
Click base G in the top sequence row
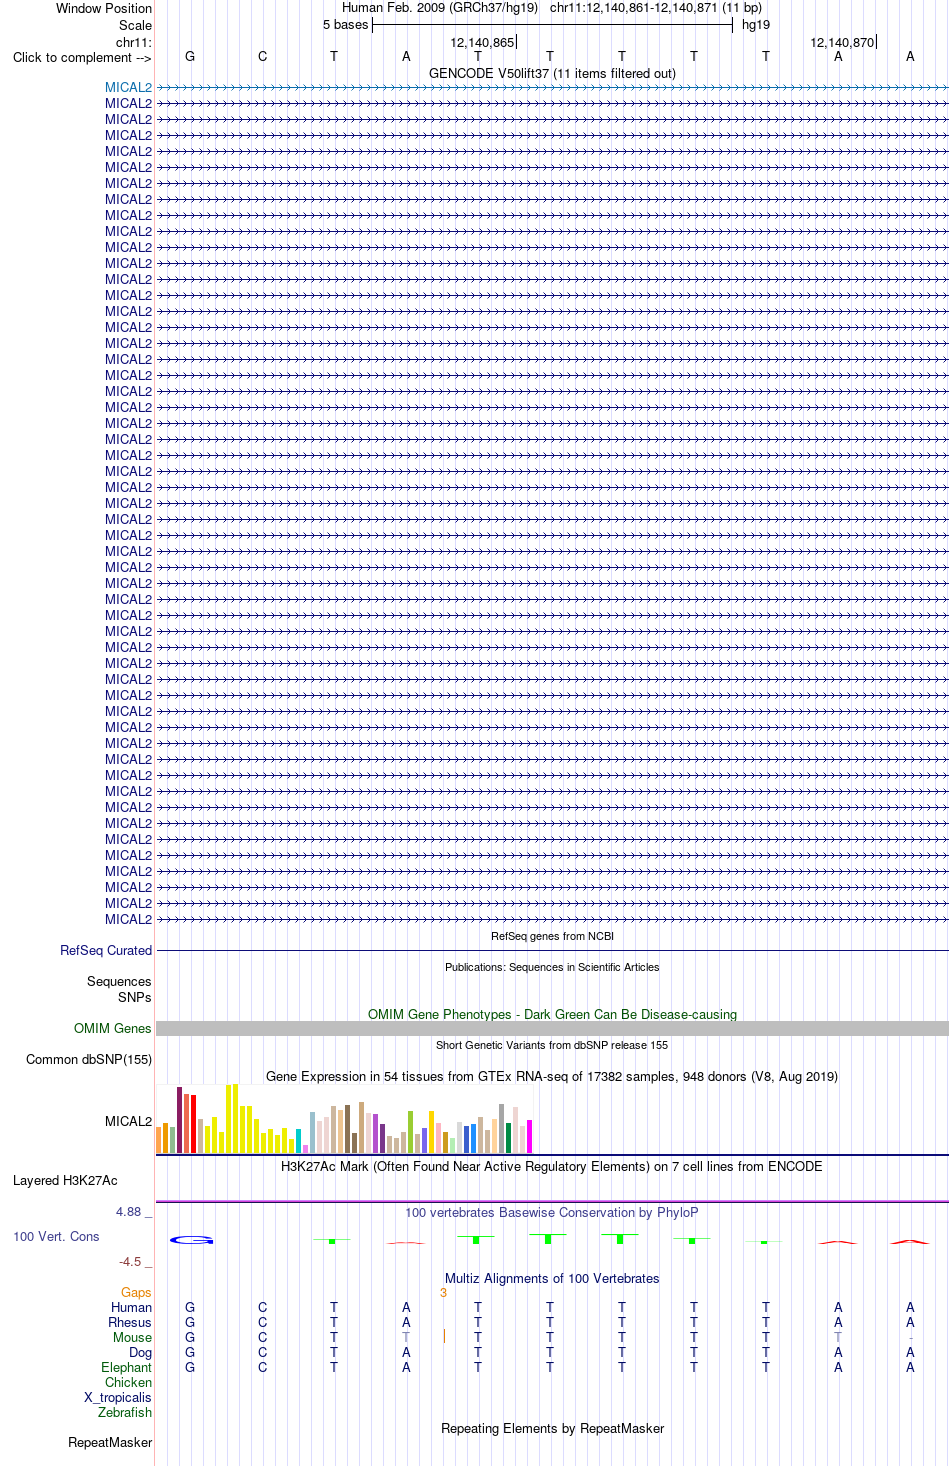pyautogui.click(x=190, y=57)
